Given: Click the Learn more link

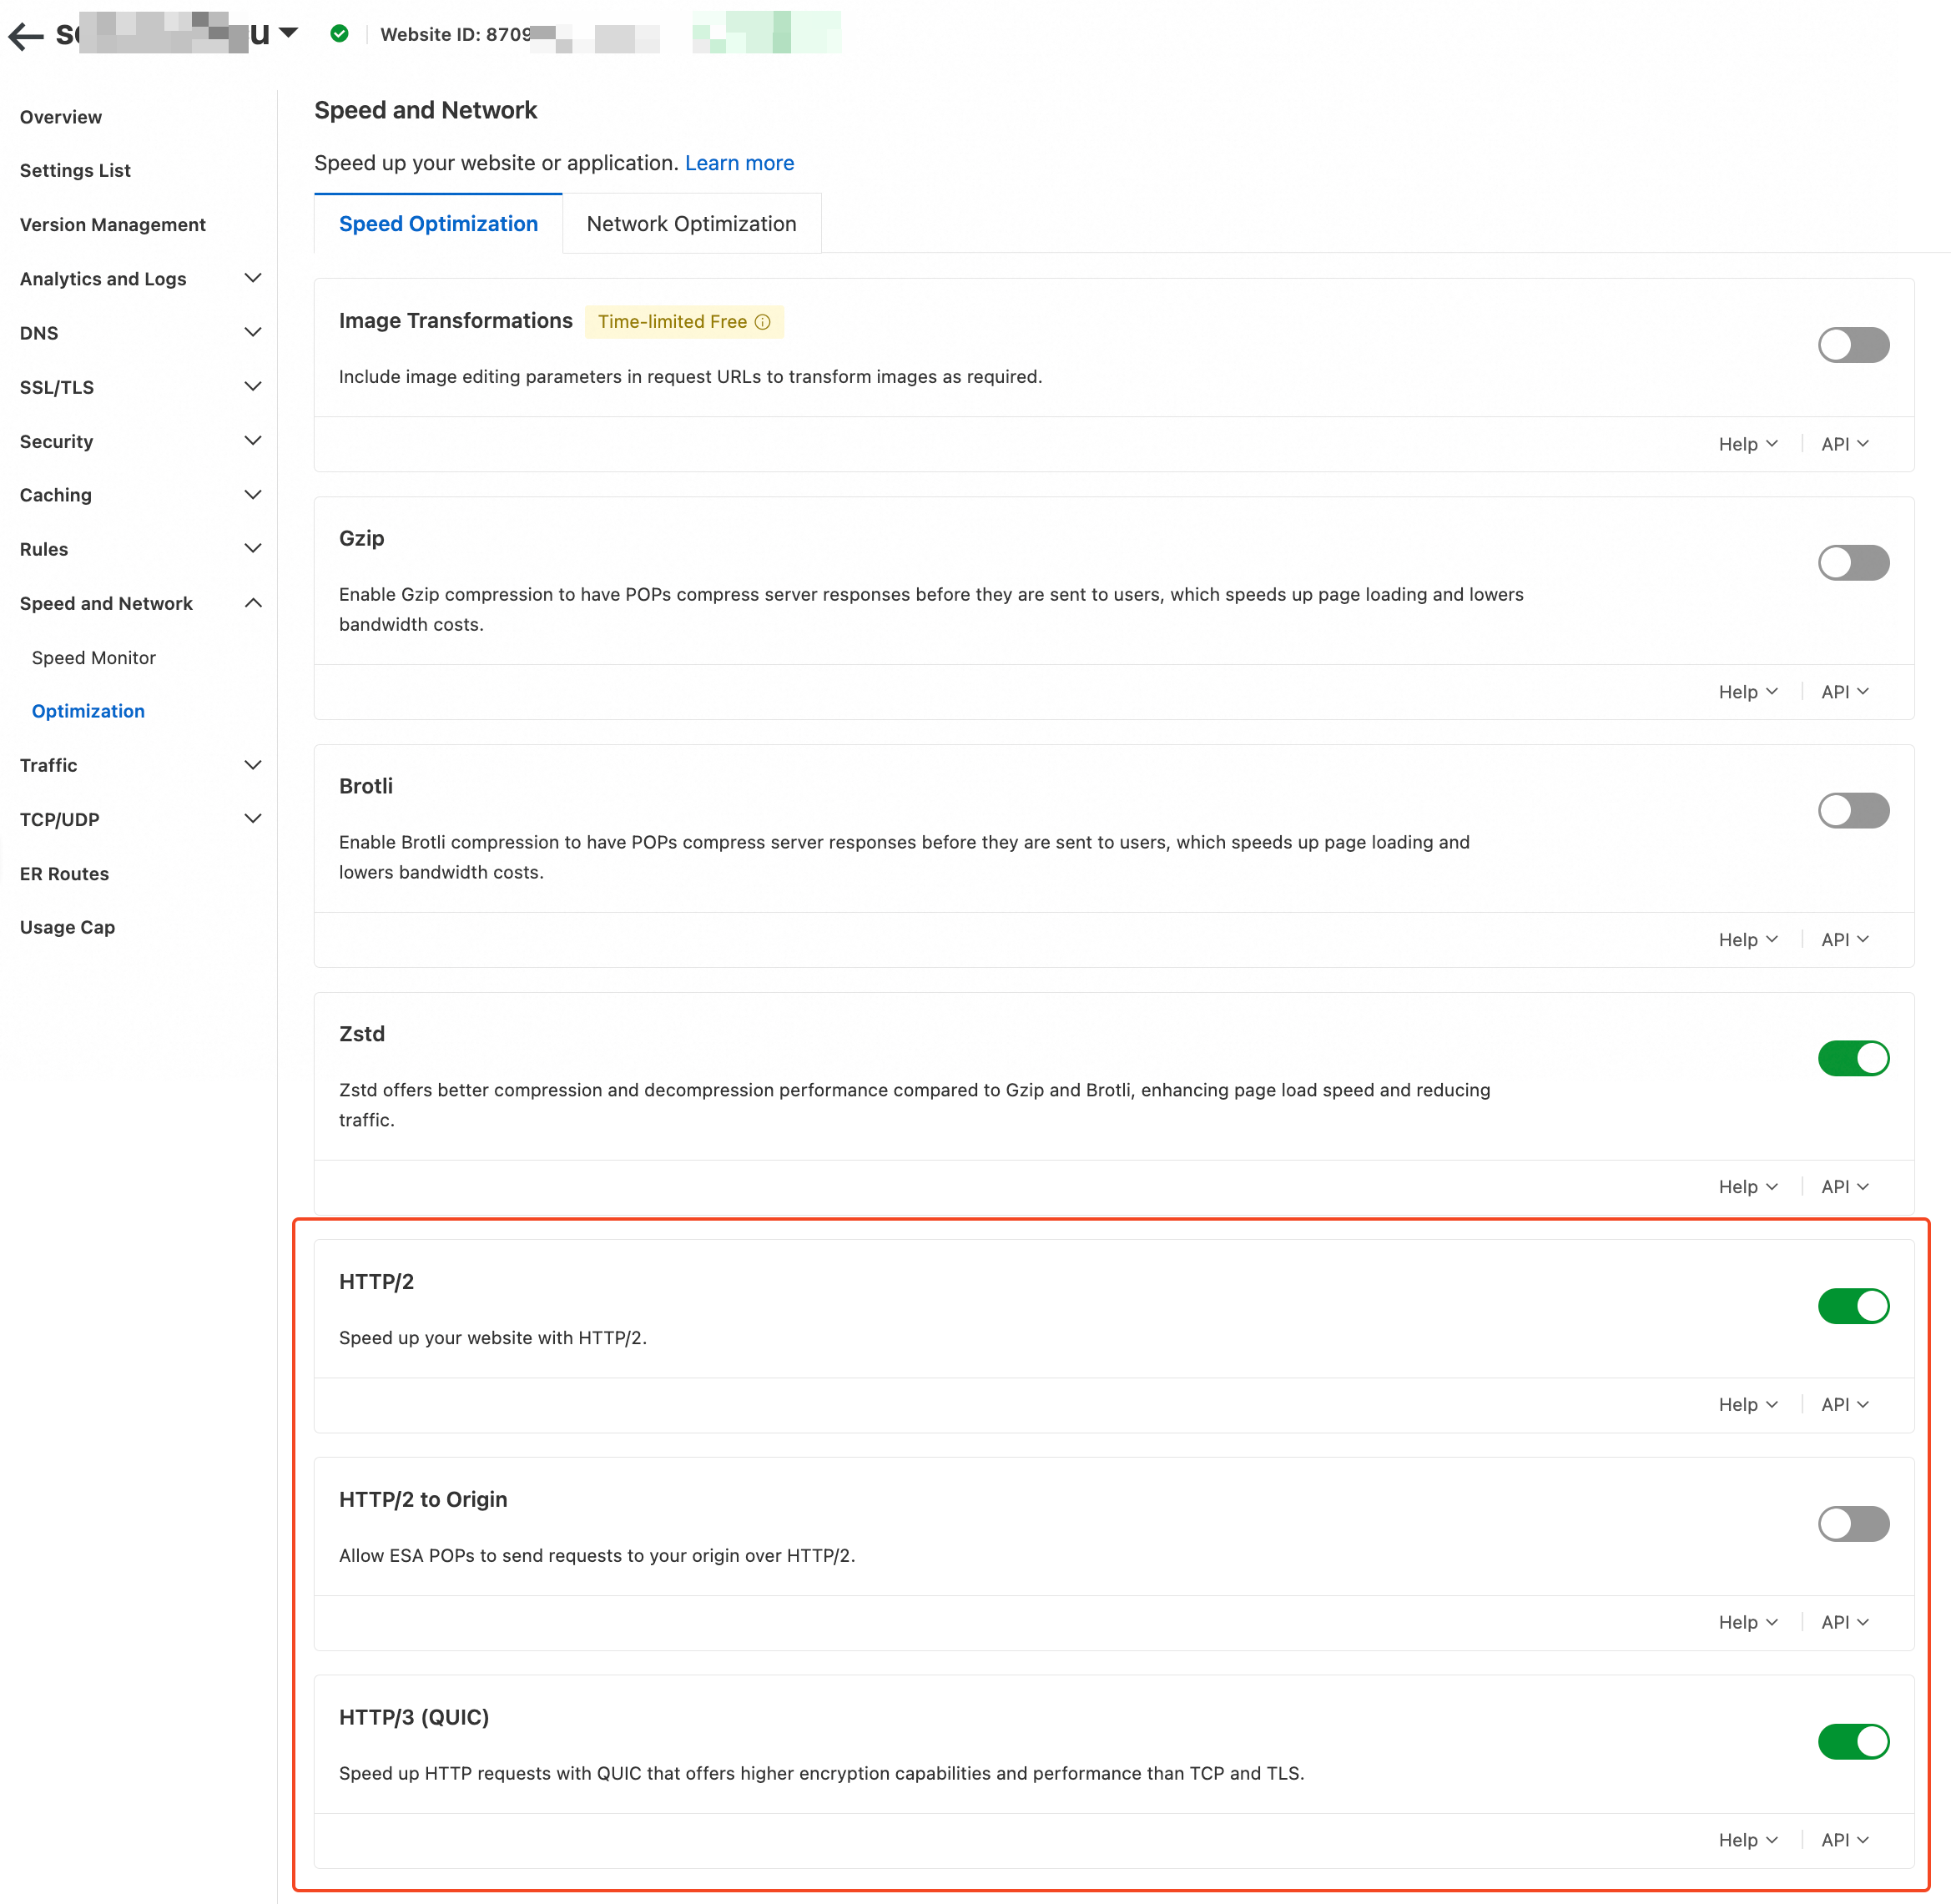Looking at the screenshot, I should [x=739, y=163].
